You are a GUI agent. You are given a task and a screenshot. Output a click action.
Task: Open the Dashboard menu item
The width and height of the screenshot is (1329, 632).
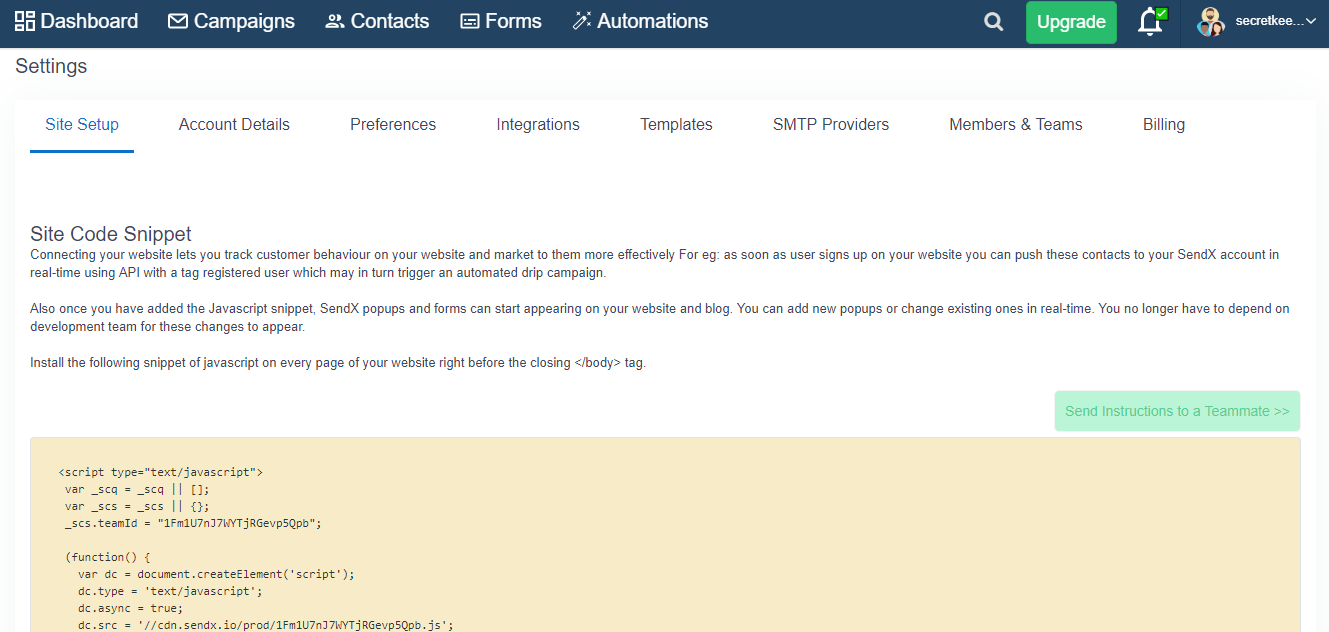click(x=76, y=21)
